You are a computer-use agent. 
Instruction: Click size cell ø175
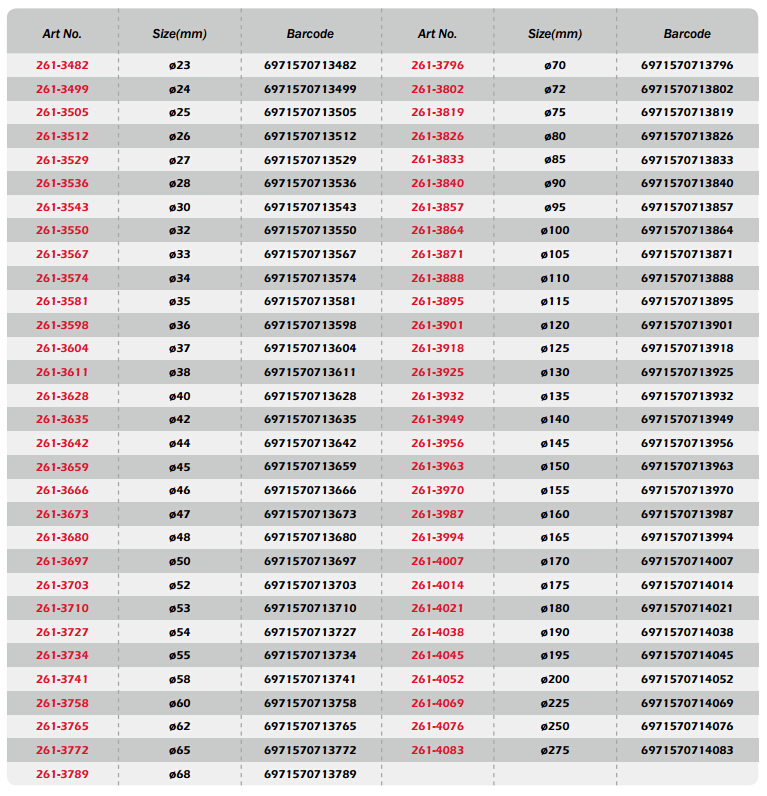pyautogui.click(x=555, y=585)
